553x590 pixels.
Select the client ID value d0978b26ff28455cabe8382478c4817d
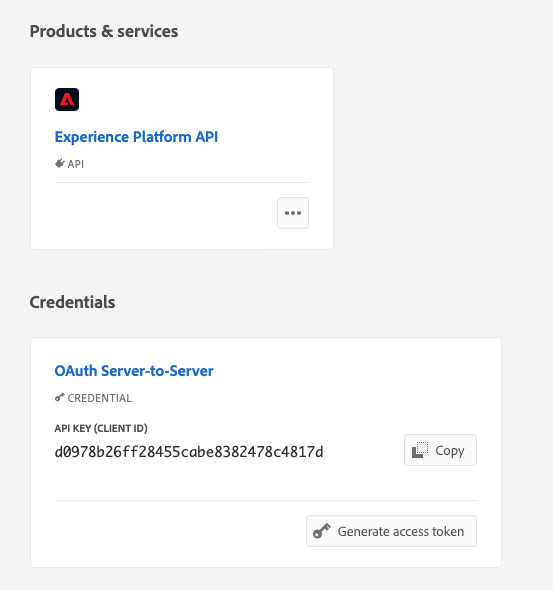189,452
